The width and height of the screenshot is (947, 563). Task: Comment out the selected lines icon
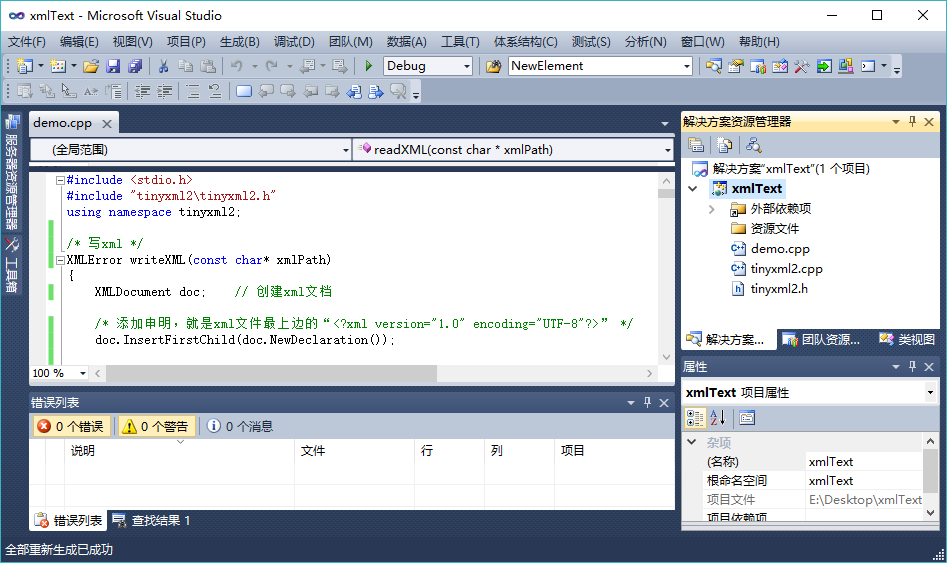click(193, 91)
